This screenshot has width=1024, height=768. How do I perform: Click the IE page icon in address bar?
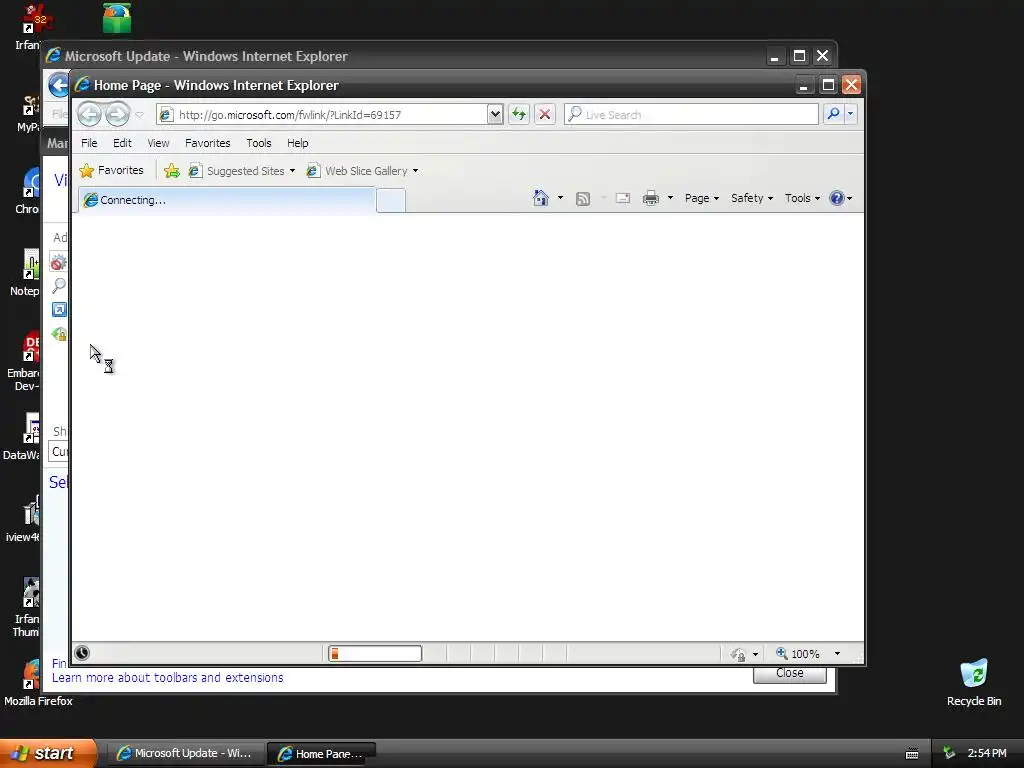pyautogui.click(x=166, y=115)
